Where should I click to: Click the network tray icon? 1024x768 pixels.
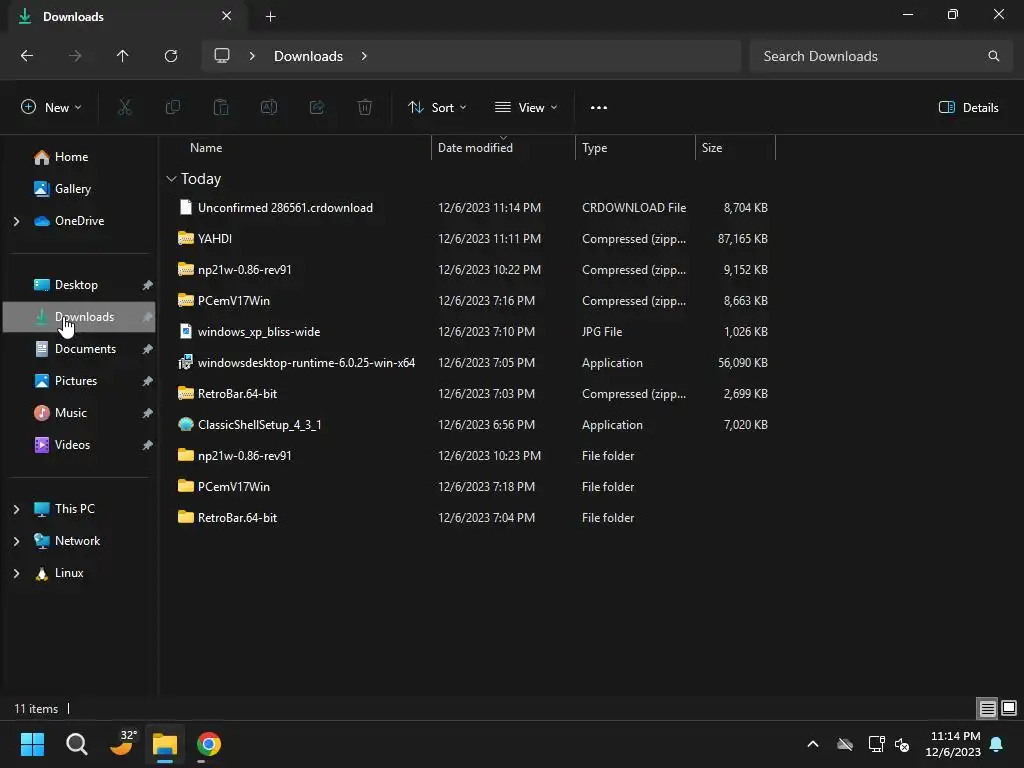(x=876, y=744)
